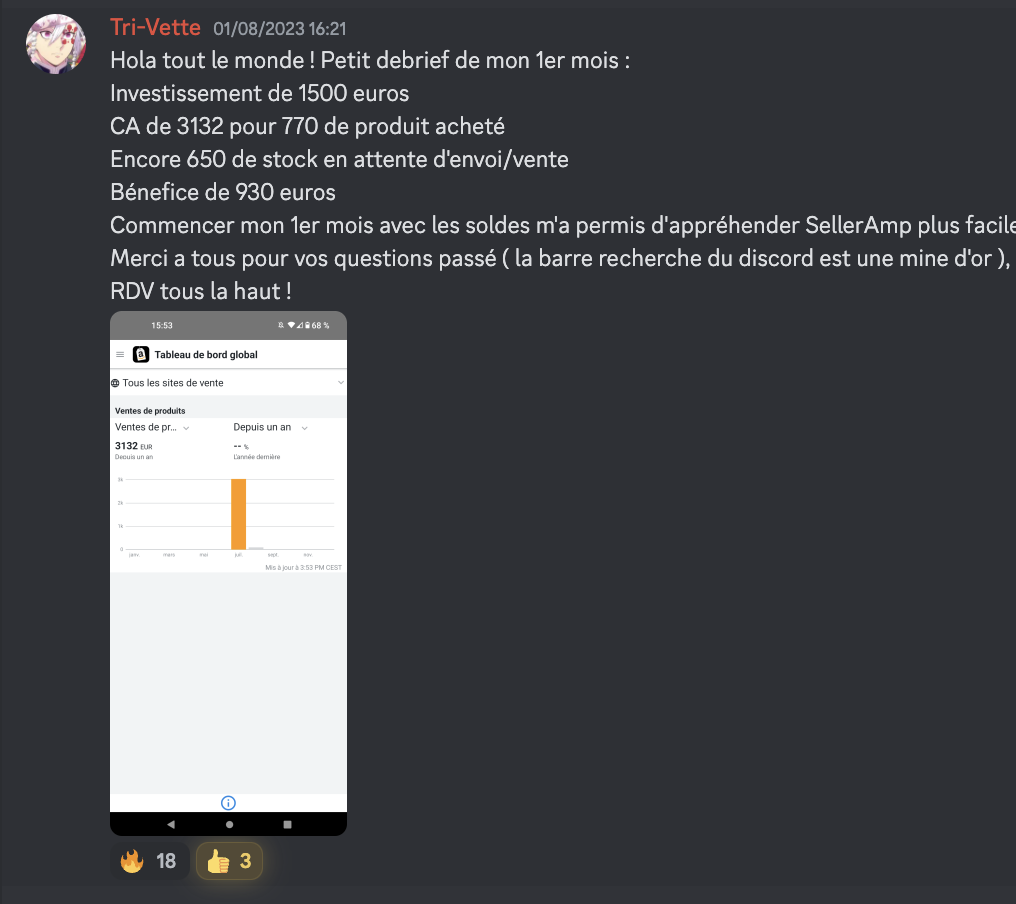This screenshot has width=1016, height=904.
Task: Open Tri-Vette username profile
Action: [x=156, y=28]
